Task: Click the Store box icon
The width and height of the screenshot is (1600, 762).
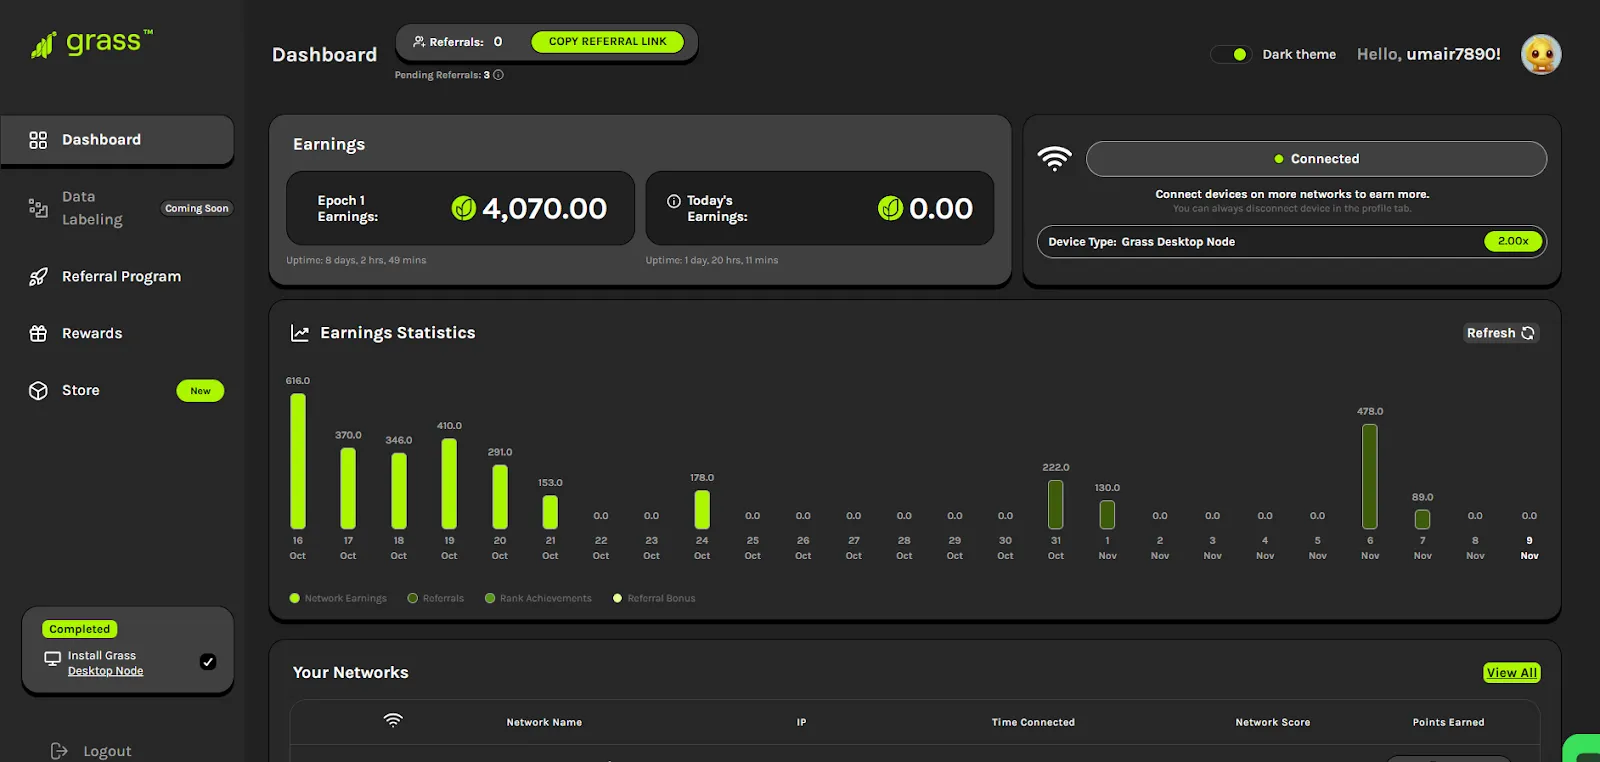Action: [x=38, y=391]
